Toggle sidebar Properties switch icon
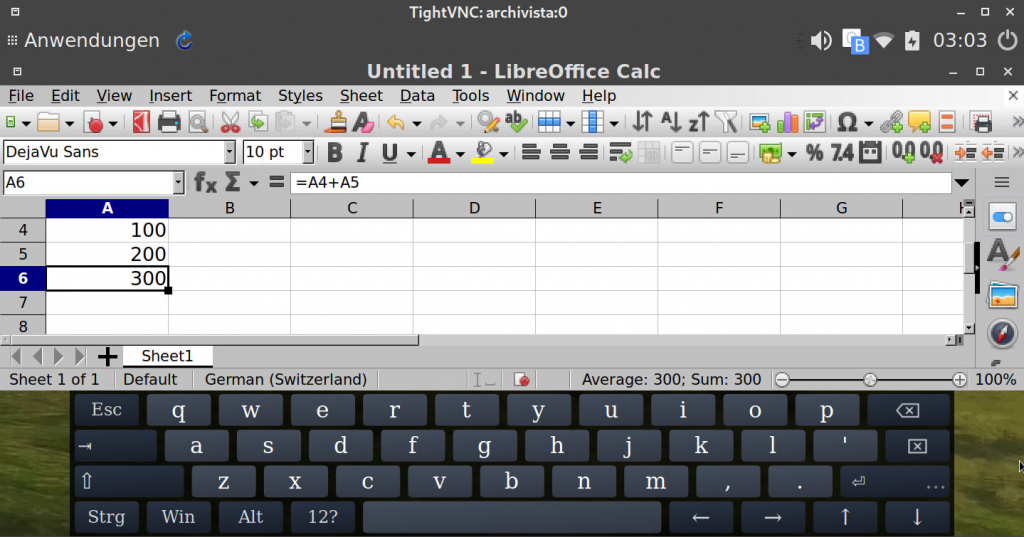1024x537 pixels. pyautogui.click(x=1002, y=217)
